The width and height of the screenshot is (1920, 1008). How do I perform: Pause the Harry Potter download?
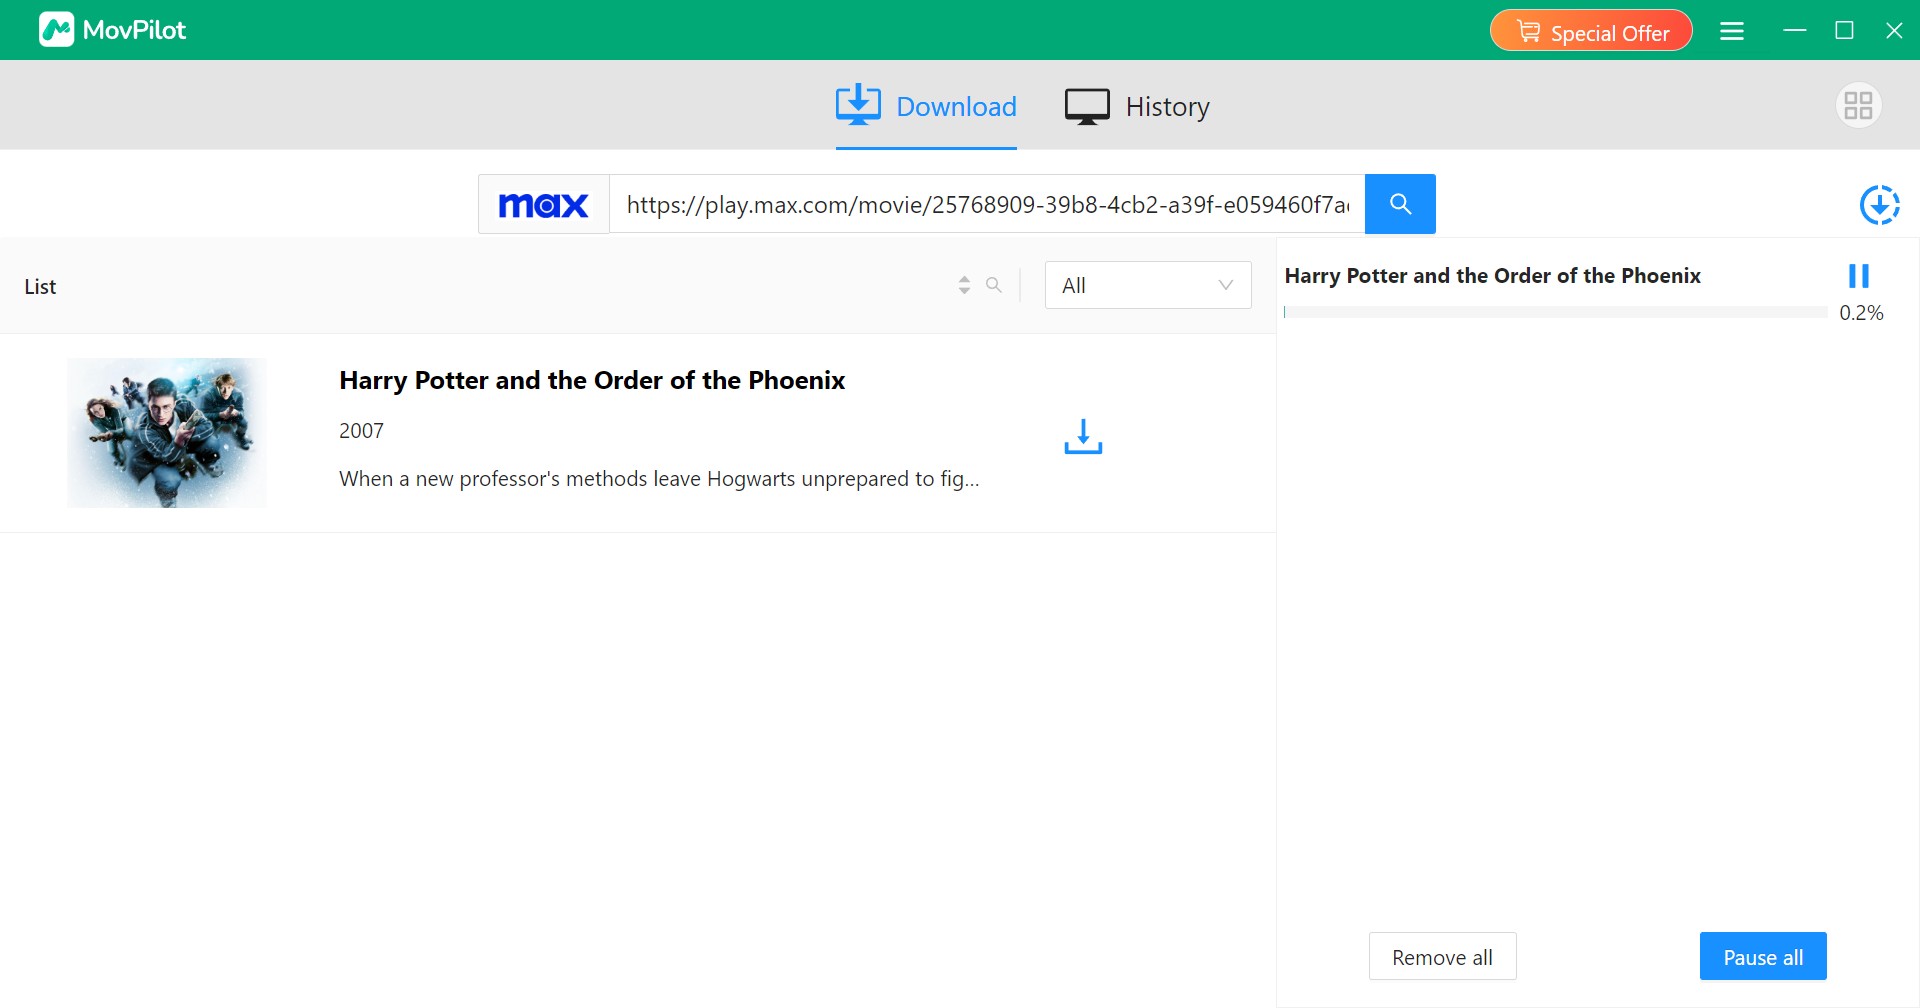tap(1859, 276)
